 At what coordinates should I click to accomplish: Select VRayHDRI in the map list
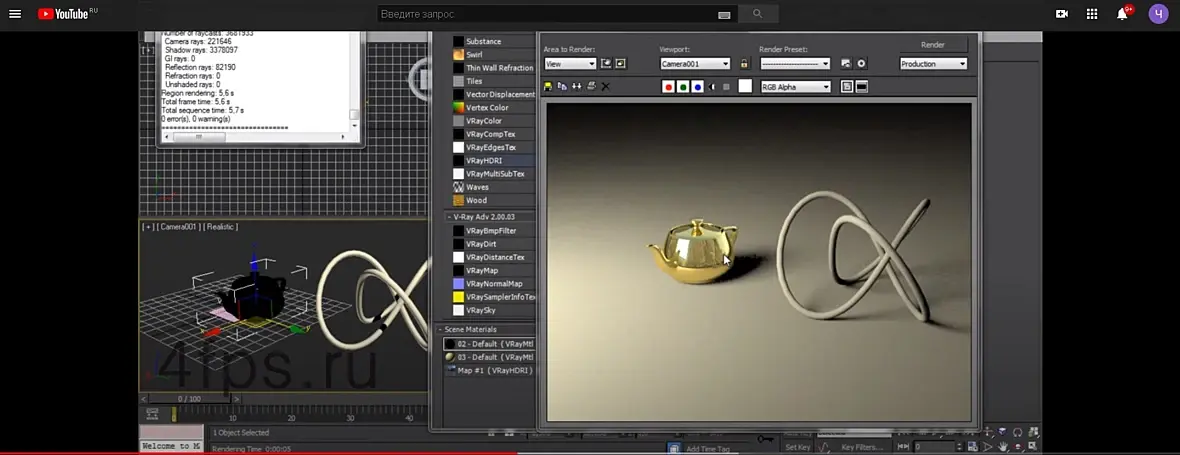(x=494, y=160)
